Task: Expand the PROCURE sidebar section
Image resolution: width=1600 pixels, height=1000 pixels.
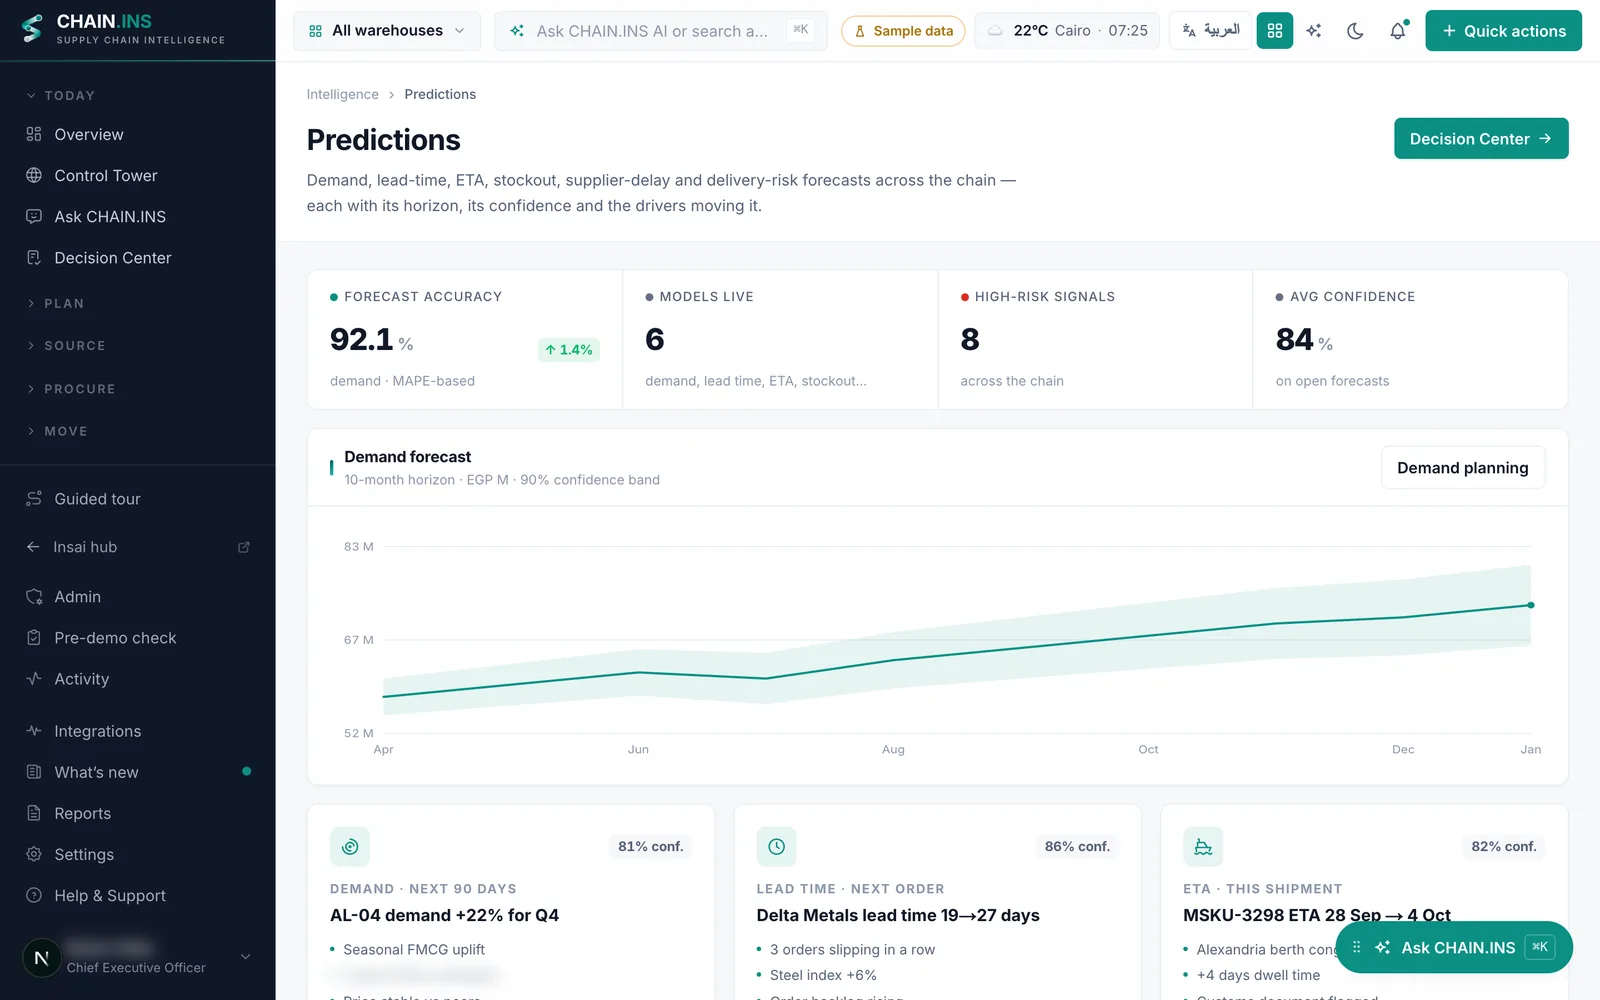Action: tap(71, 389)
